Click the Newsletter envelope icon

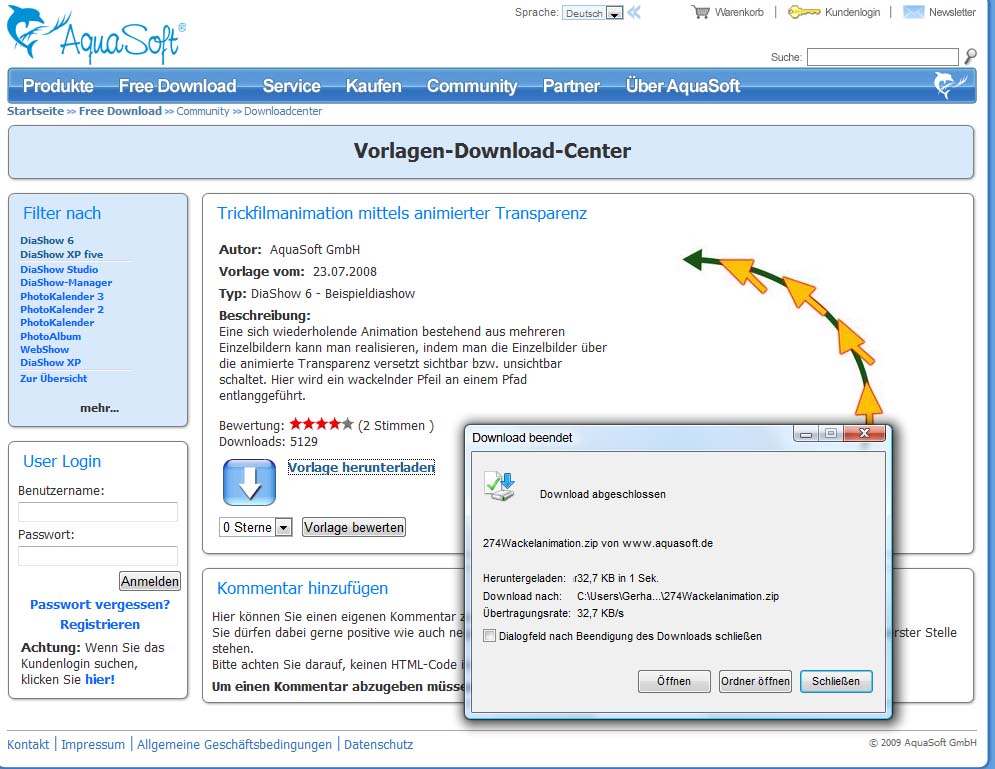click(x=912, y=12)
